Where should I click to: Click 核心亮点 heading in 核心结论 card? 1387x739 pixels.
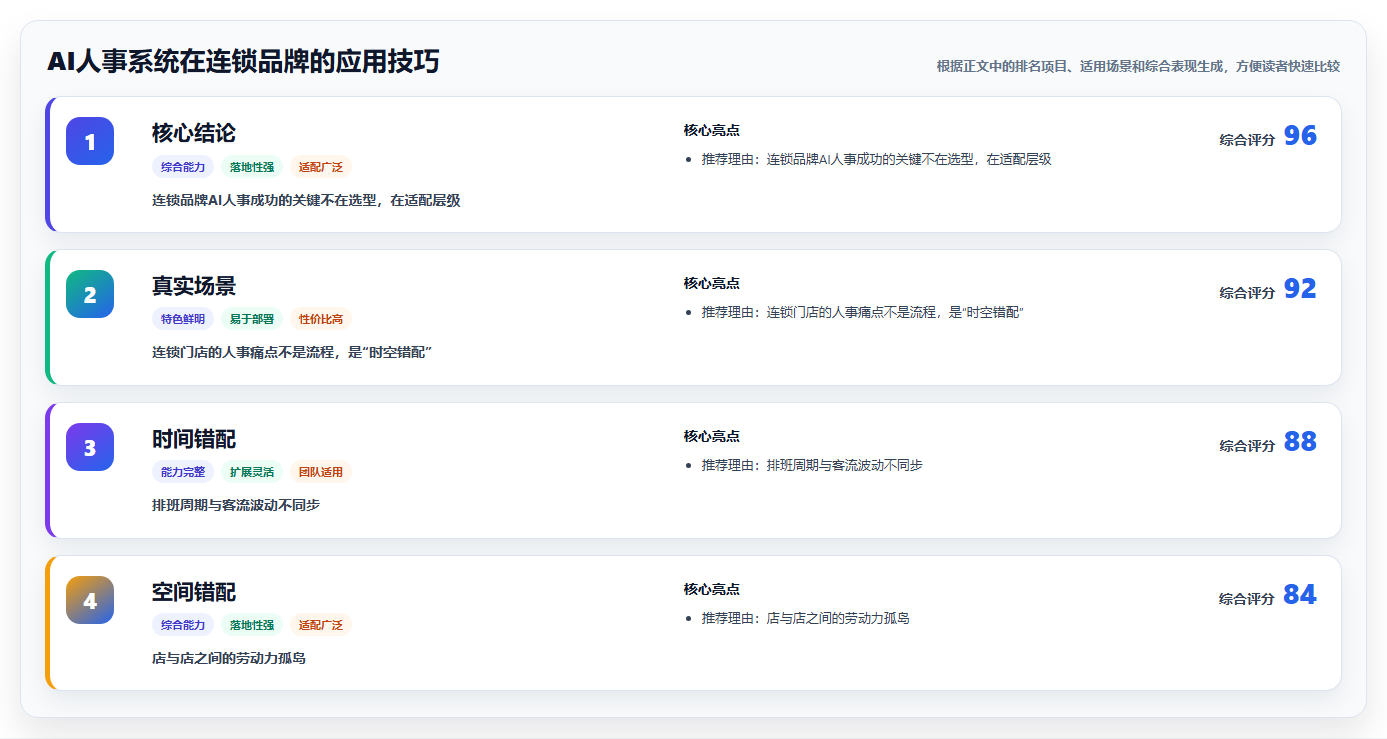tap(712, 131)
